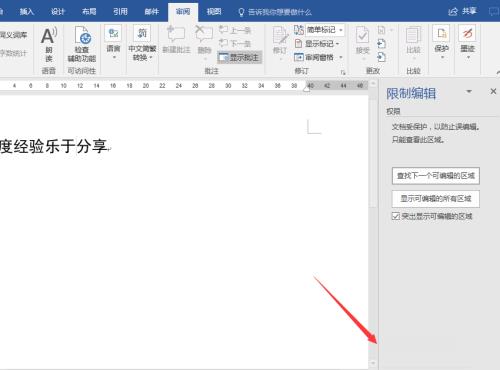Click Find Next Region I Can Edit (查找下一个可编辑的区域)
This screenshot has height=370, width=500.
click(436, 176)
